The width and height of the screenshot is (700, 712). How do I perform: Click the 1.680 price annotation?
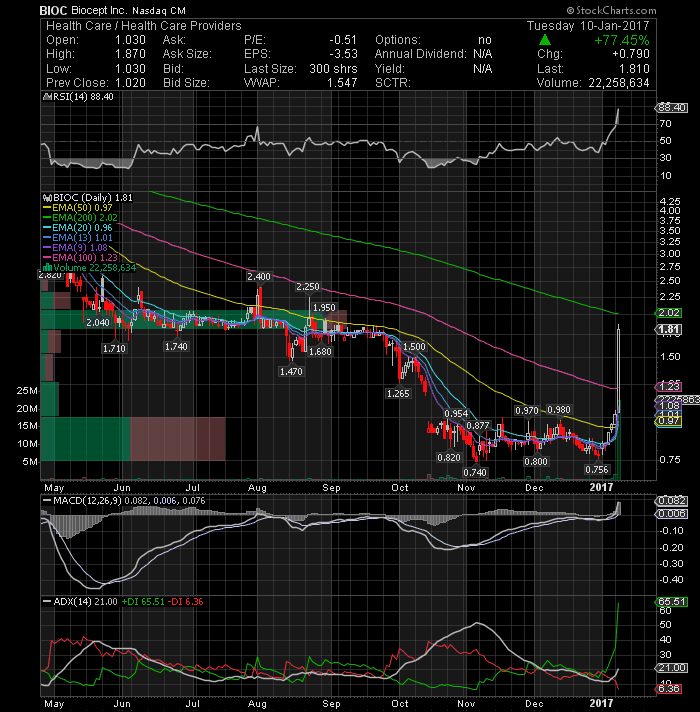(320, 351)
